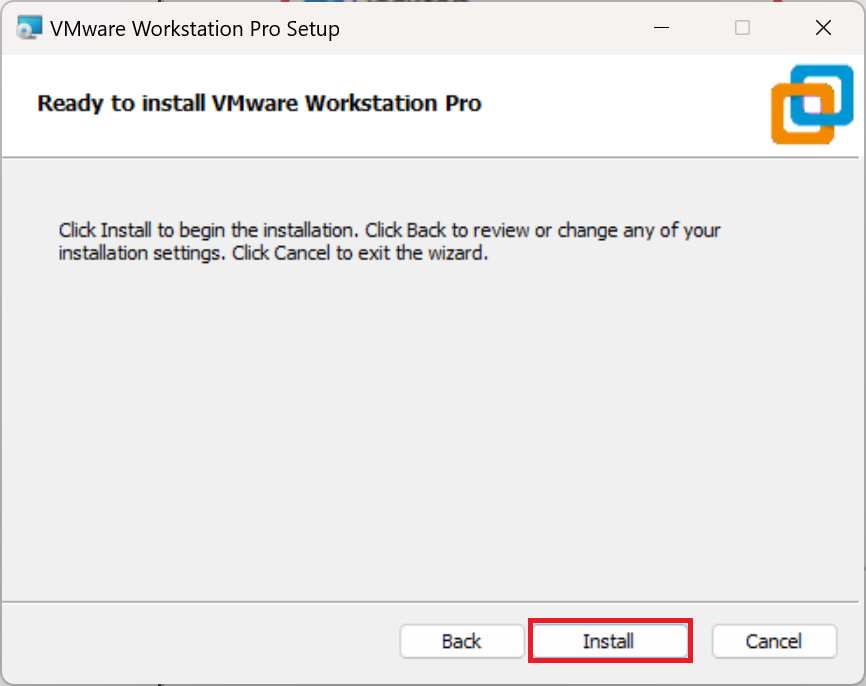The width and height of the screenshot is (866, 686).
Task: Click the Ready to install heading
Action: click(x=259, y=103)
